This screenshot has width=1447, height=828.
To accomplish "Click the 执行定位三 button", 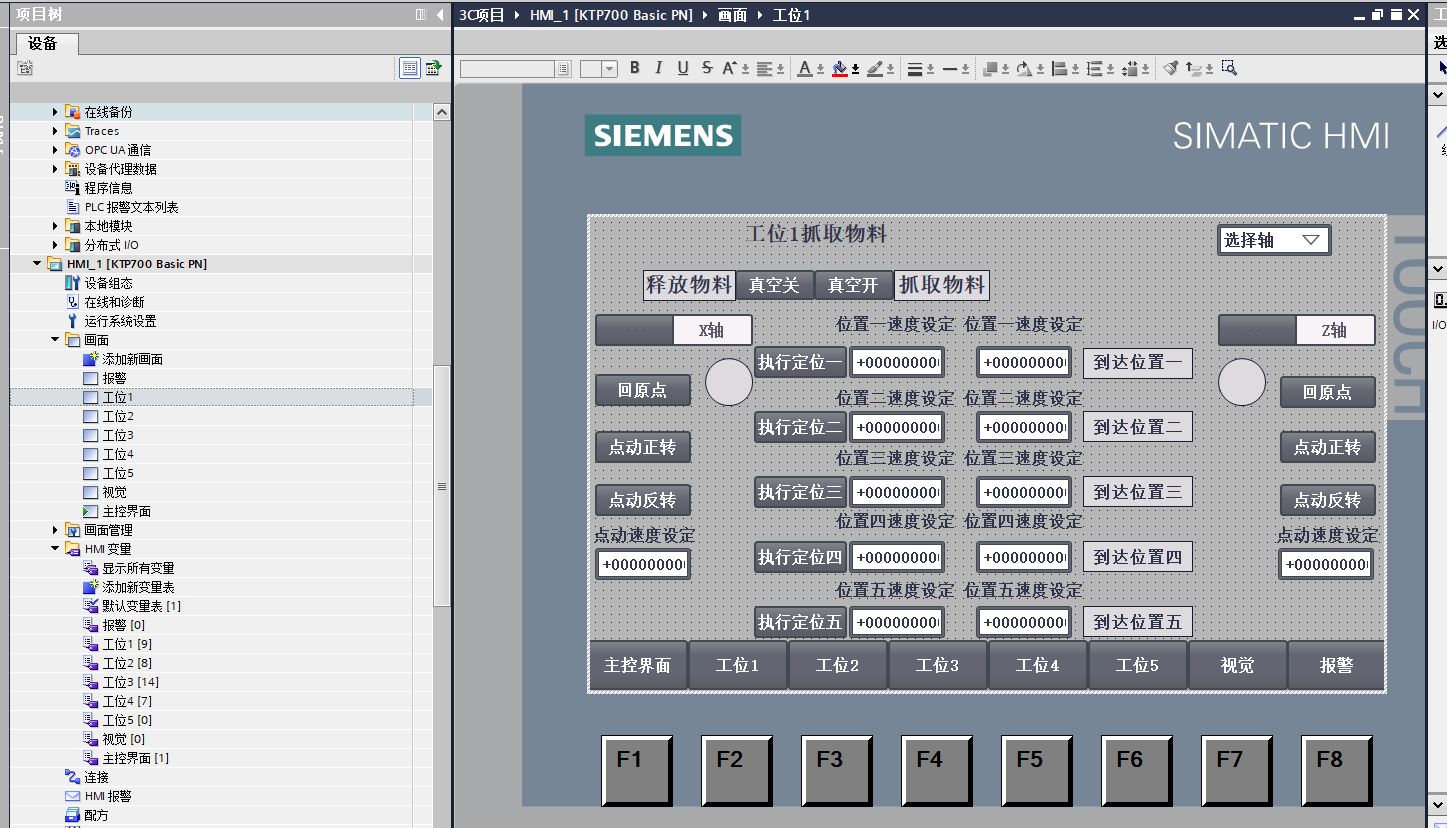I will [800, 492].
